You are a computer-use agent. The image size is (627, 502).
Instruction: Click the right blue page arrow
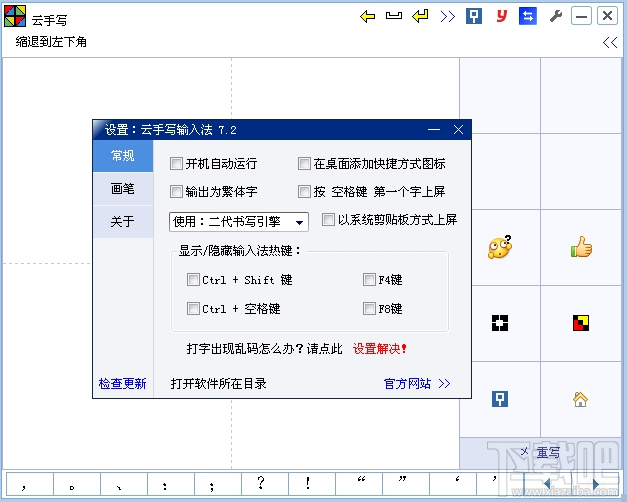[x=596, y=484]
